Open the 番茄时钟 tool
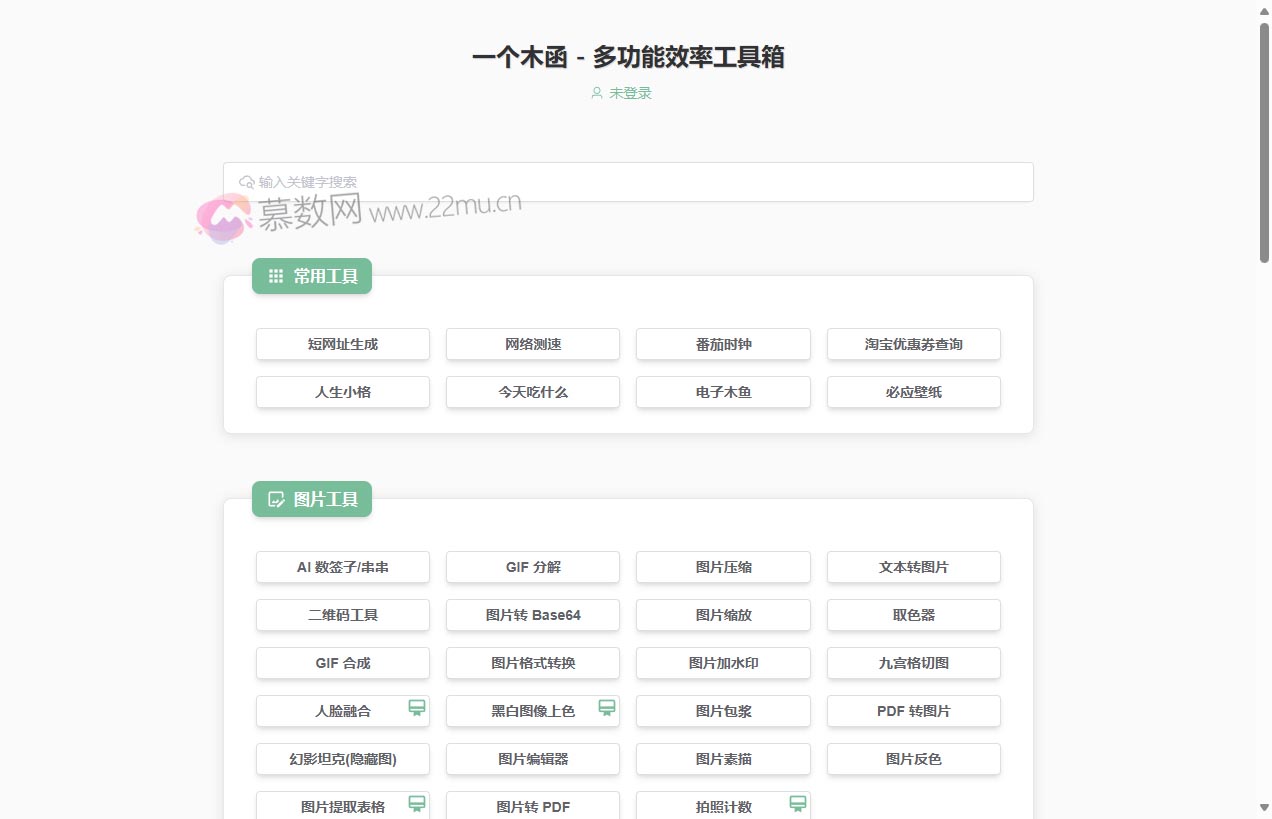This screenshot has height=819, width=1272. pos(723,344)
